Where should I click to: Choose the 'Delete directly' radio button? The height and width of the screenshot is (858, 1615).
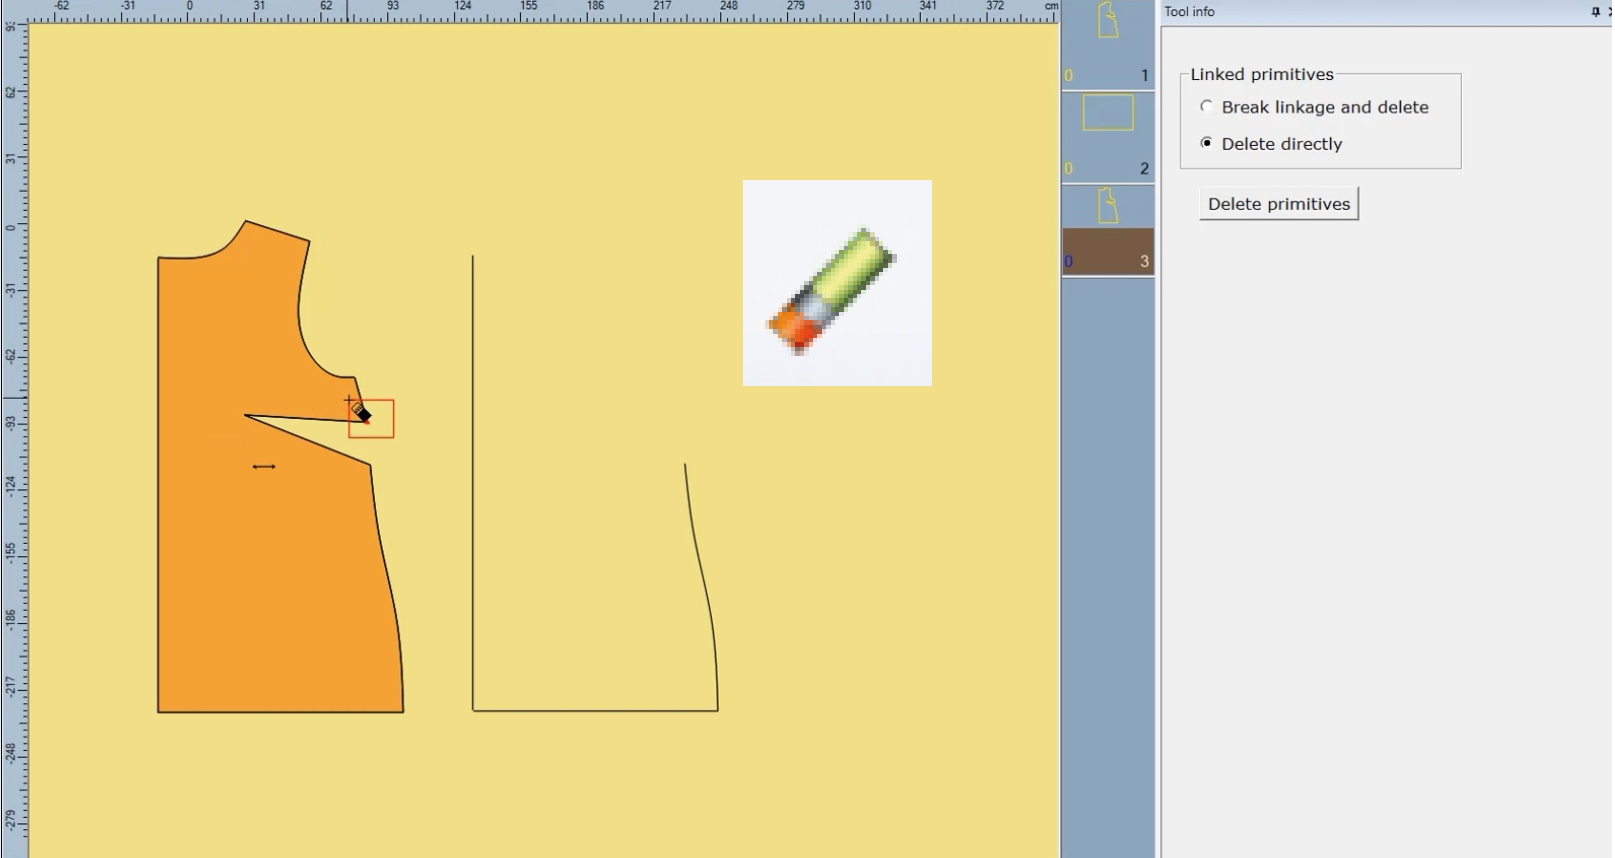coord(1271,143)
